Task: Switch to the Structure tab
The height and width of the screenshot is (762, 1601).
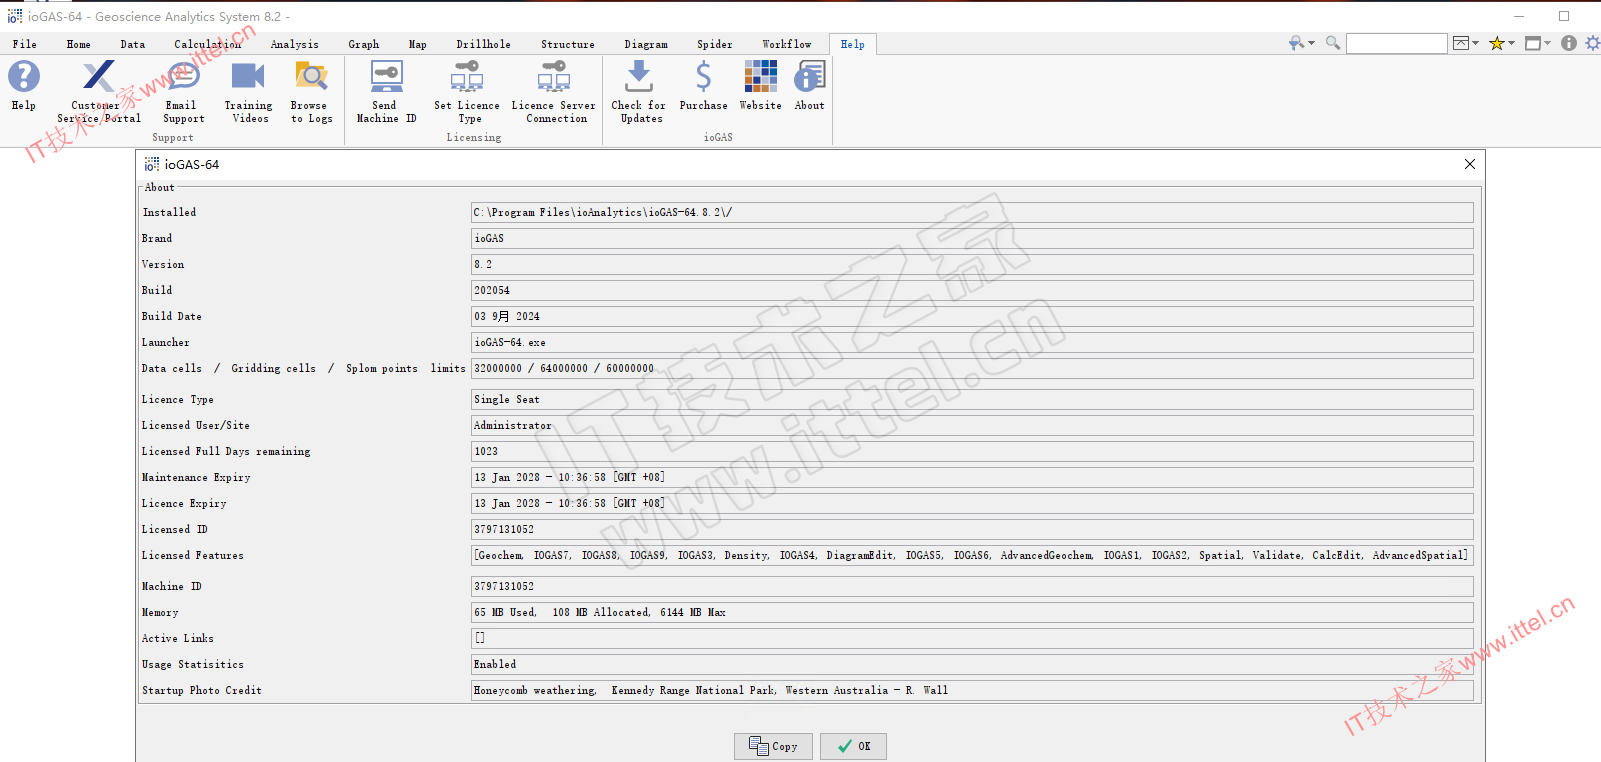Action: (568, 44)
